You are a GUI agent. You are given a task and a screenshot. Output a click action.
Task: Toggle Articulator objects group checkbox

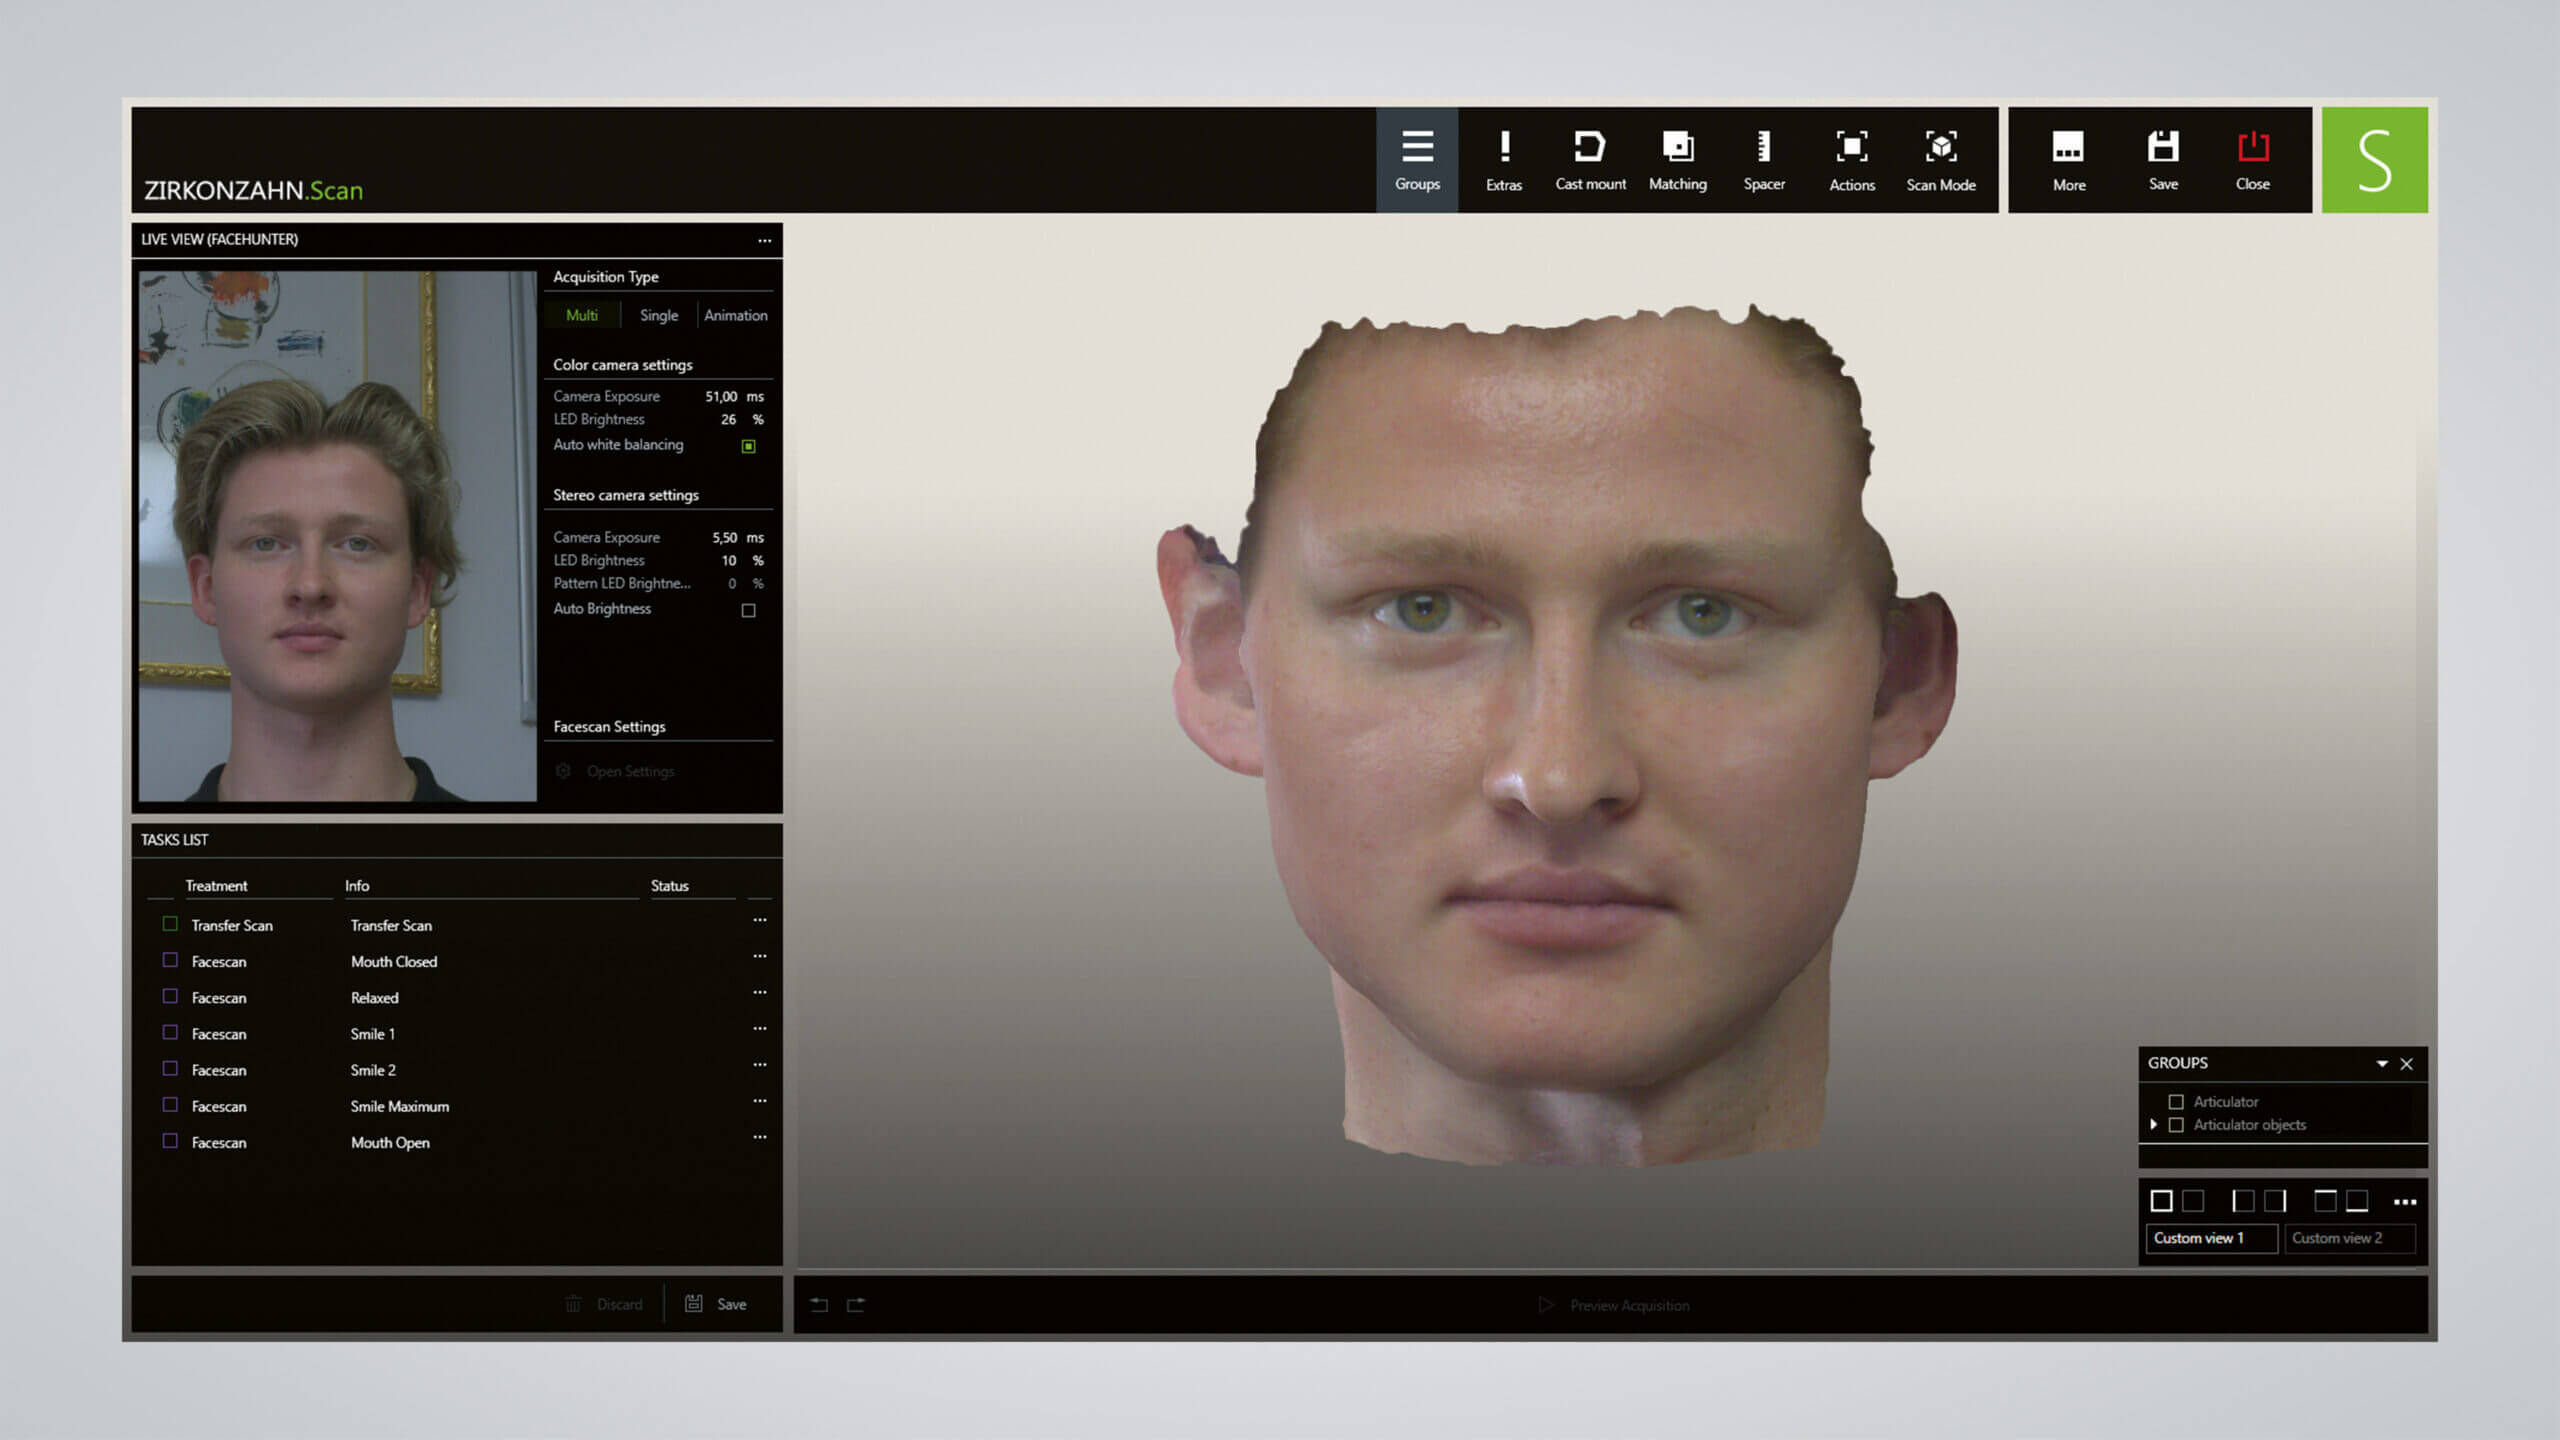pos(2175,1125)
